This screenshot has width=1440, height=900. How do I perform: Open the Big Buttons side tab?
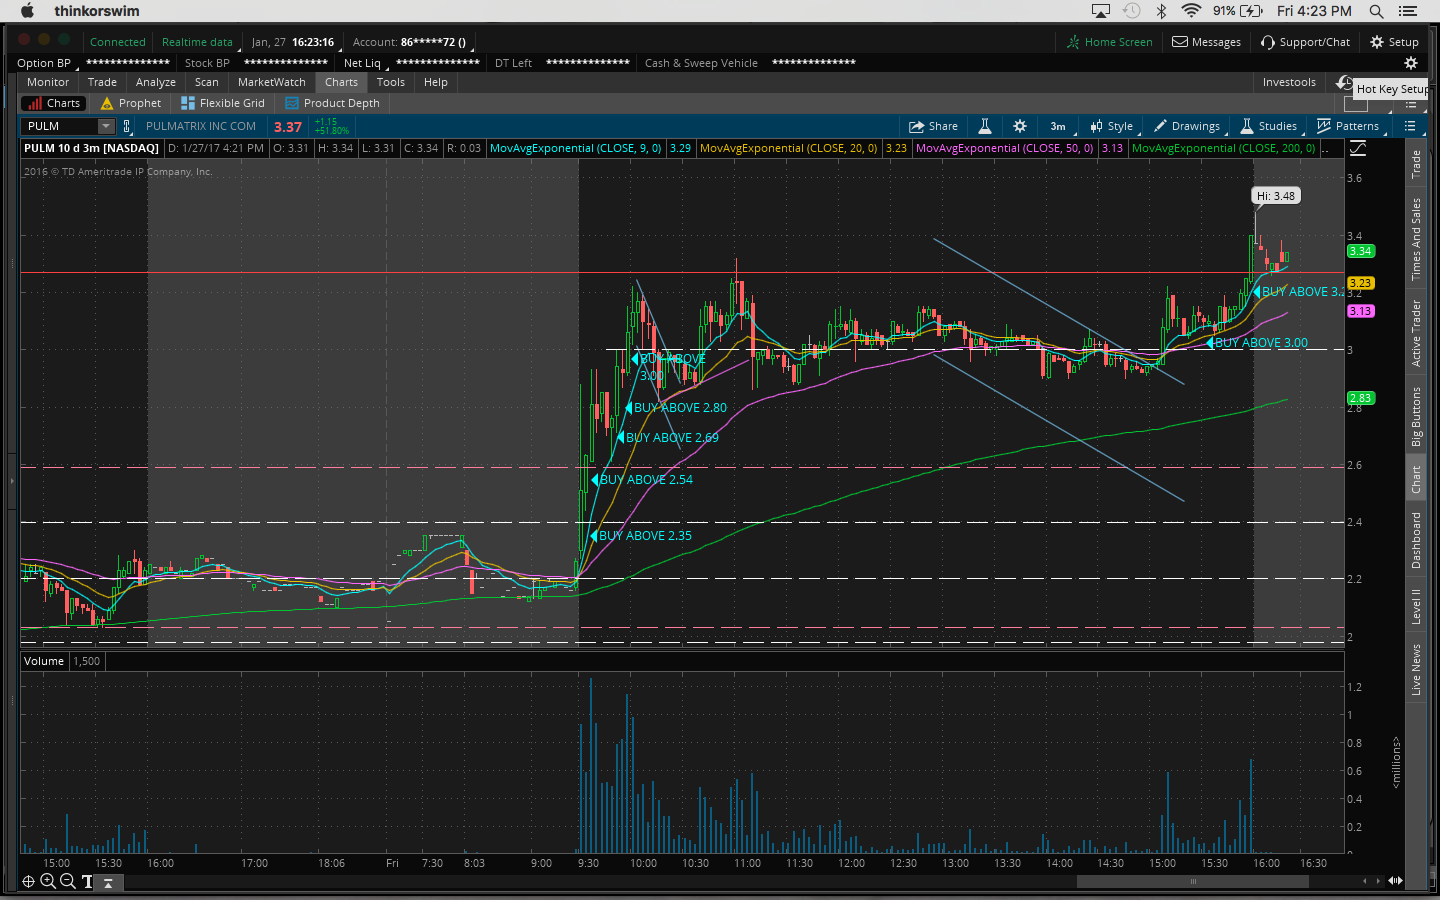(x=1416, y=416)
